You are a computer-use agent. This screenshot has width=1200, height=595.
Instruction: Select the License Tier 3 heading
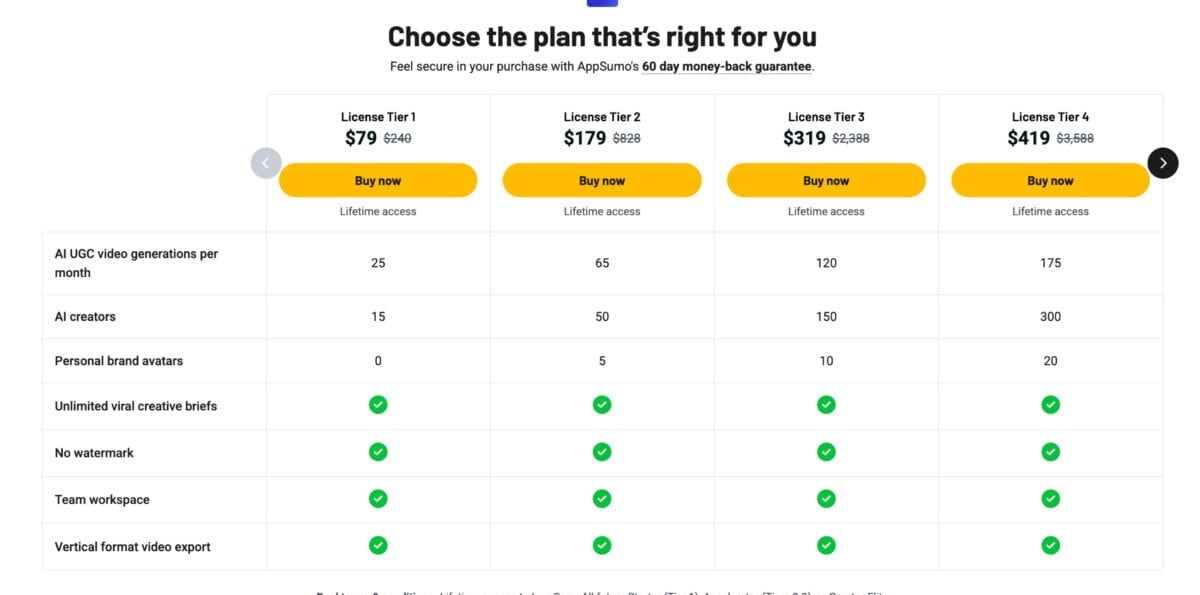click(826, 117)
